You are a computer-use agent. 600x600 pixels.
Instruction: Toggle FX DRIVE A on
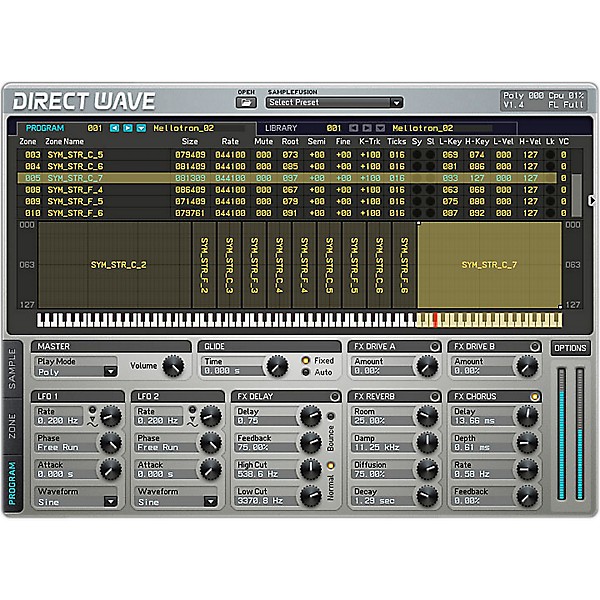(434, 347)
